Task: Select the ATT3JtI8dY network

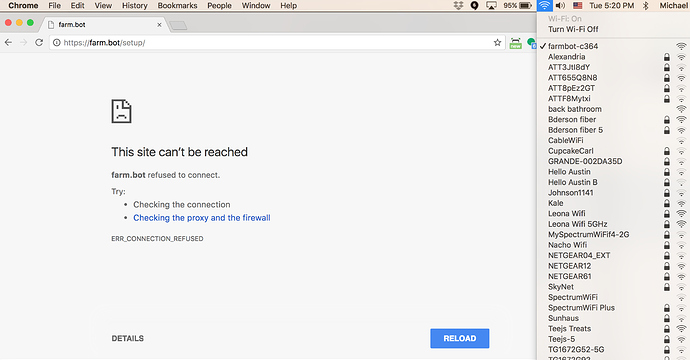Action: point(613,67)
